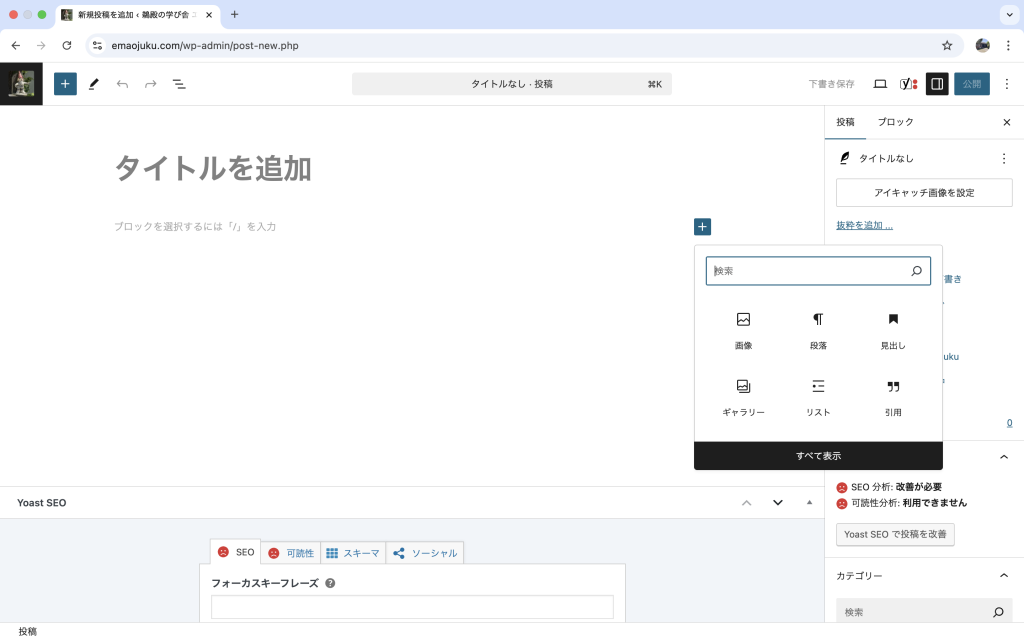Click the フォーカスキーフレーズ text field

pyautogui.click(x=412, y=607)
